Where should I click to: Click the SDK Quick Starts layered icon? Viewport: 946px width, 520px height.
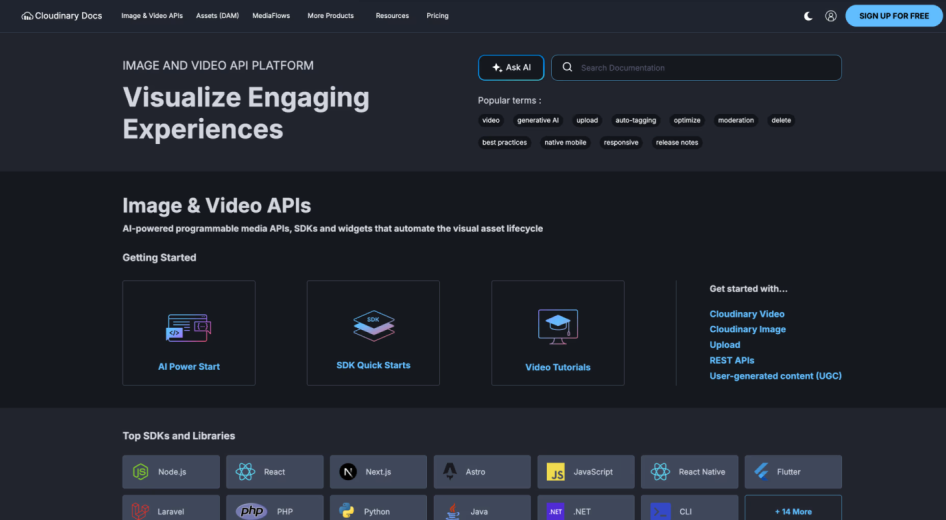coord(373,326)
